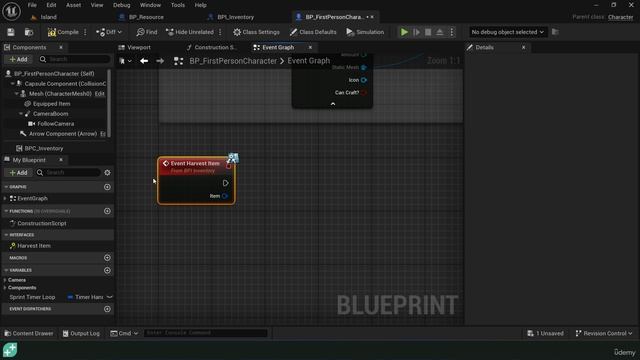Image resolution: width=640 pixels, height=360 pixels.
Task: Click the Eject icon
Action: click(x=440, y=32)
